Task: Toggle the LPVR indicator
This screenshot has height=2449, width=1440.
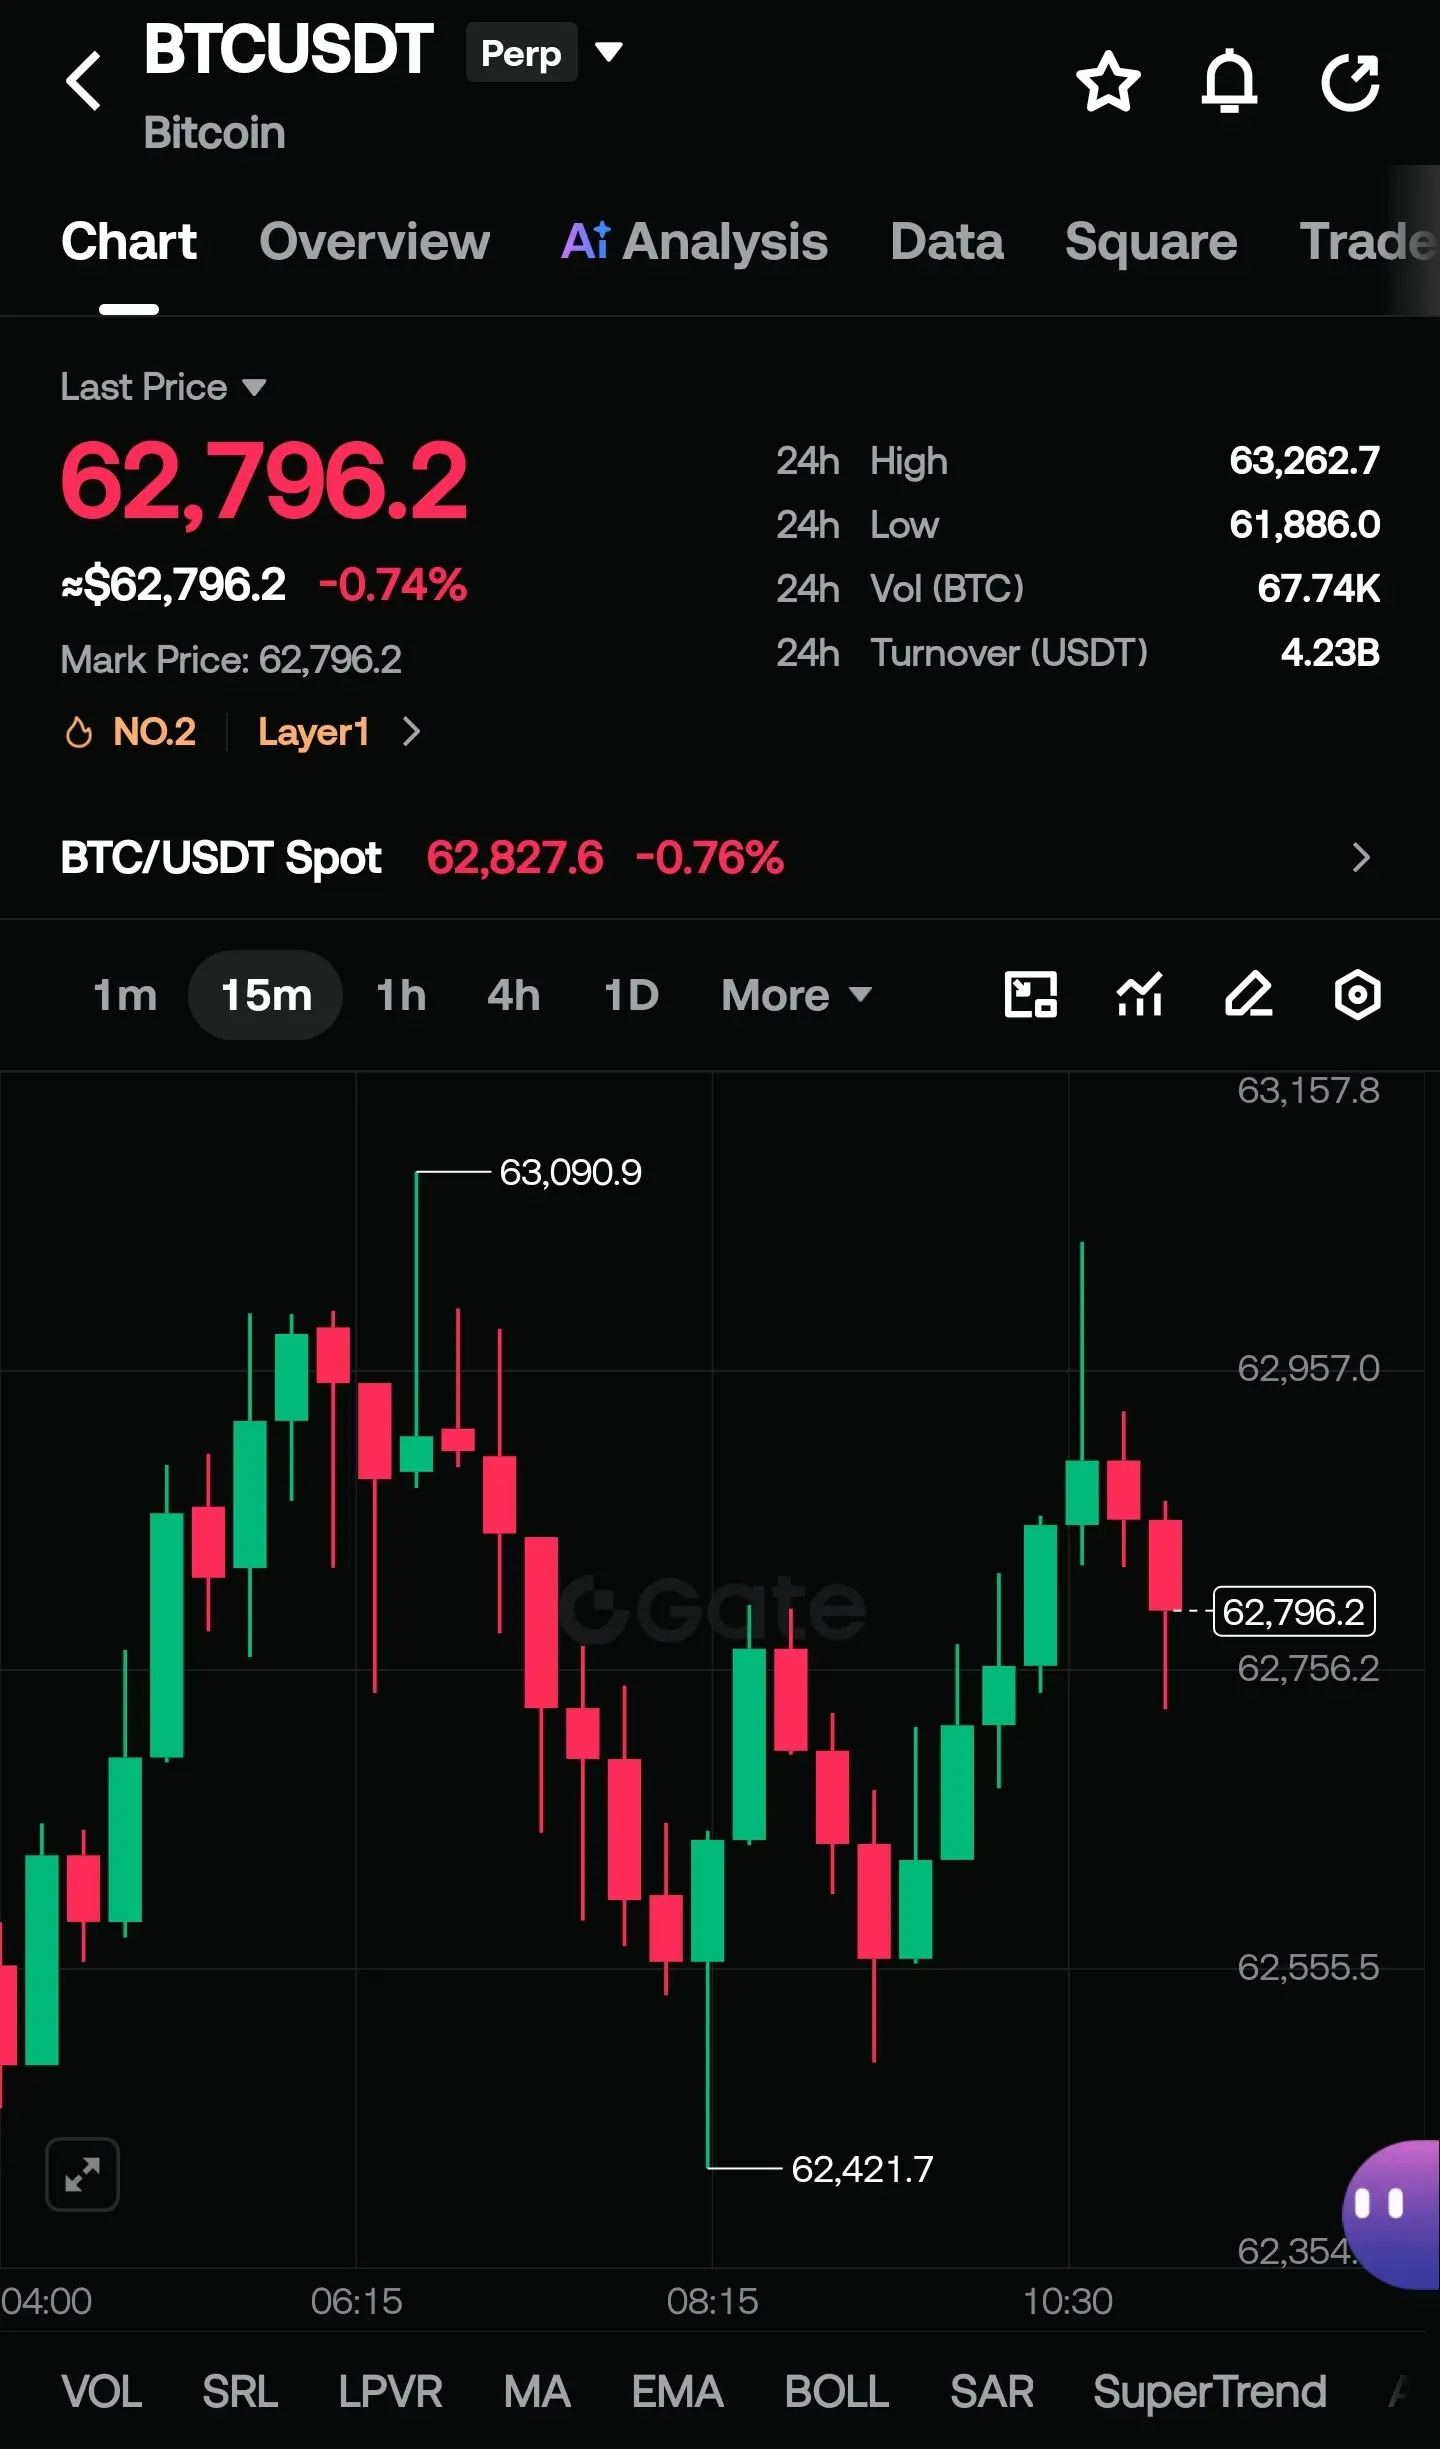Action: (x=390, y=2392)
